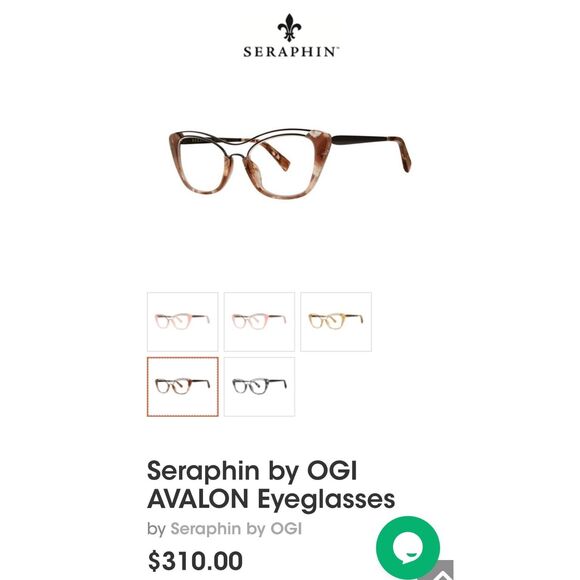Click the gray back-to-top arrow button
The width and height of the screenshot is (580, 580).
point(442,571)
